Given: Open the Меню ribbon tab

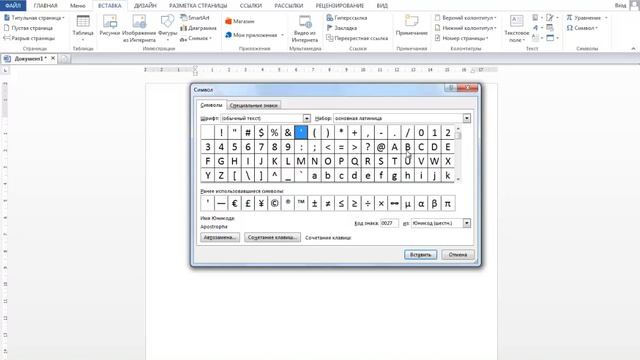Looking at the screenshot, I should tap(78, 6).
